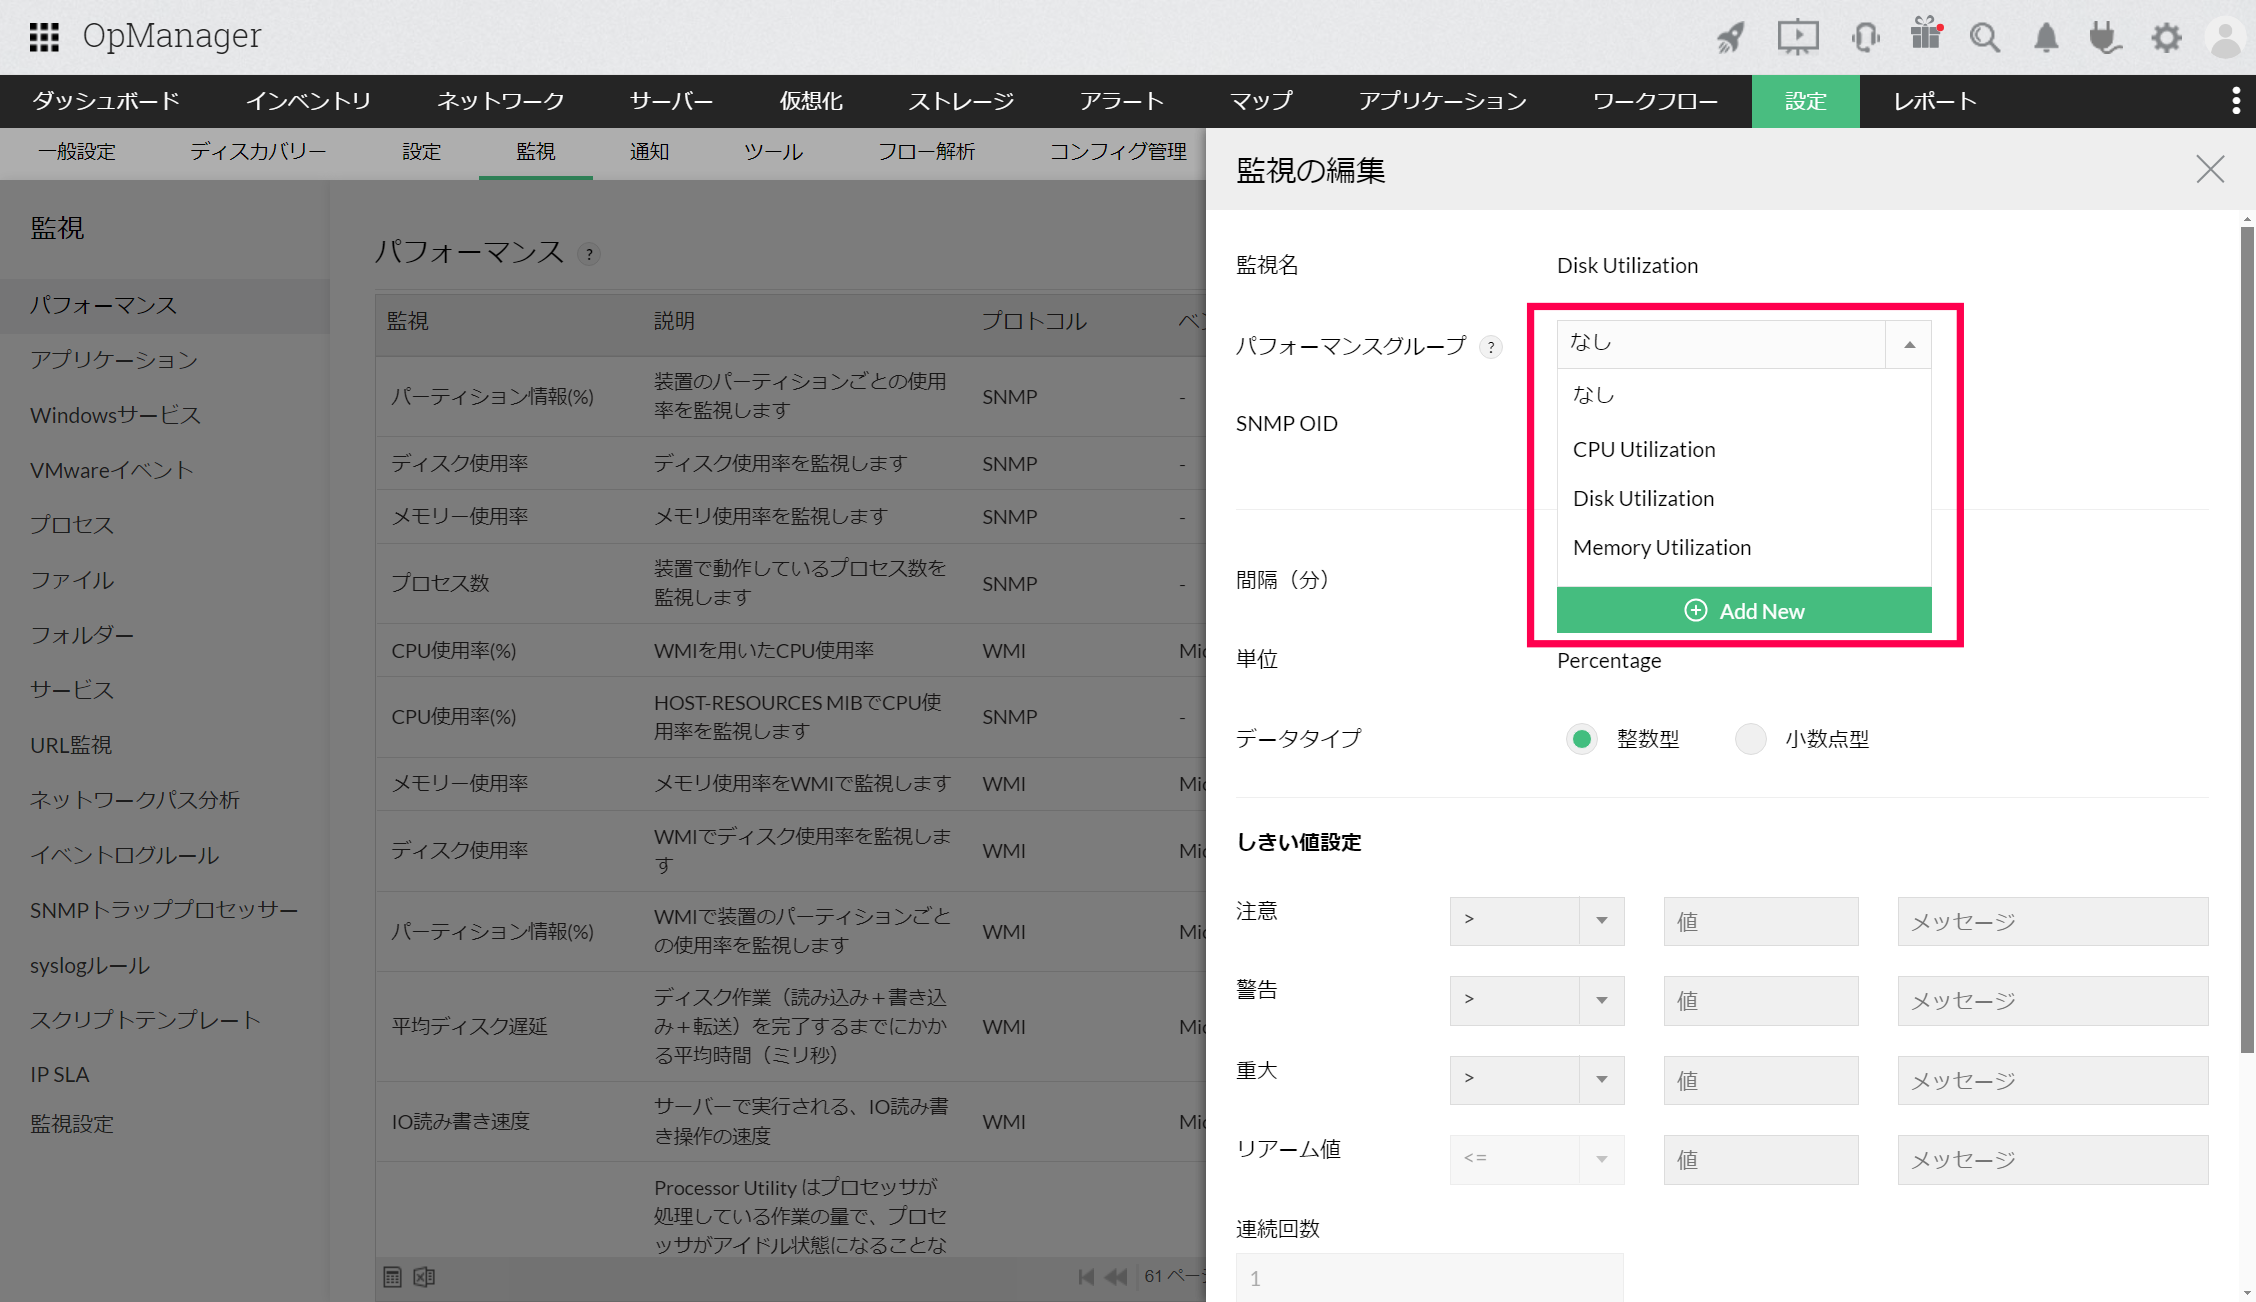2256x1302 pixels.
Task: Open the 注意 threshold operator dropdown
Action: click(1536, 920)
